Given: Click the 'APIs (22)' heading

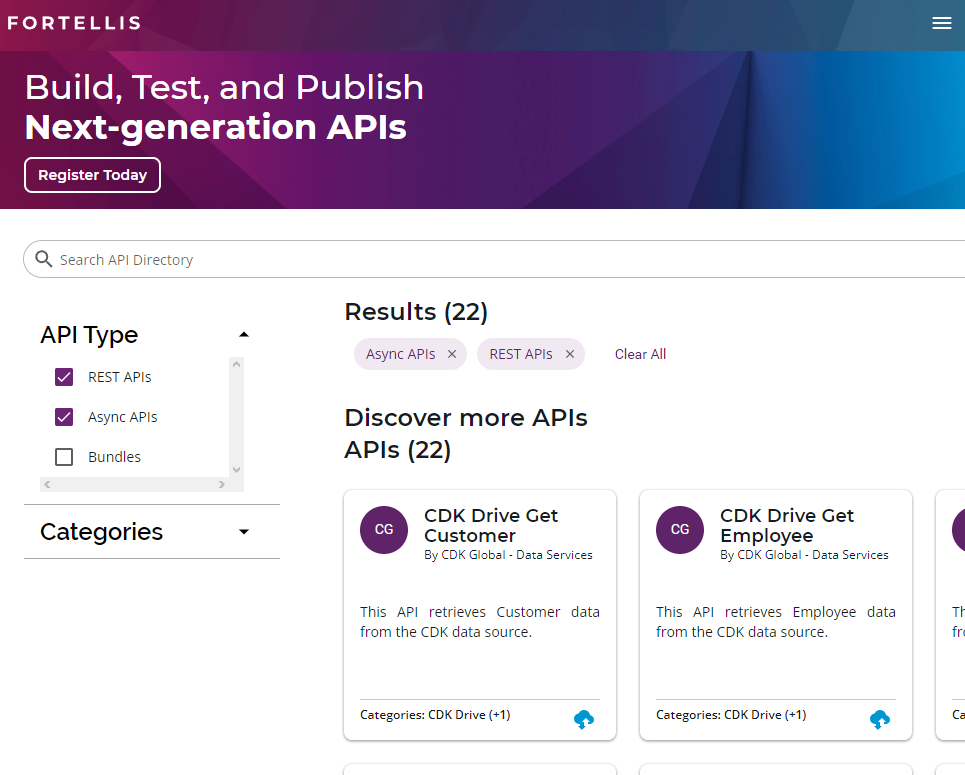Looking at the screenshot, I should 398,450.
